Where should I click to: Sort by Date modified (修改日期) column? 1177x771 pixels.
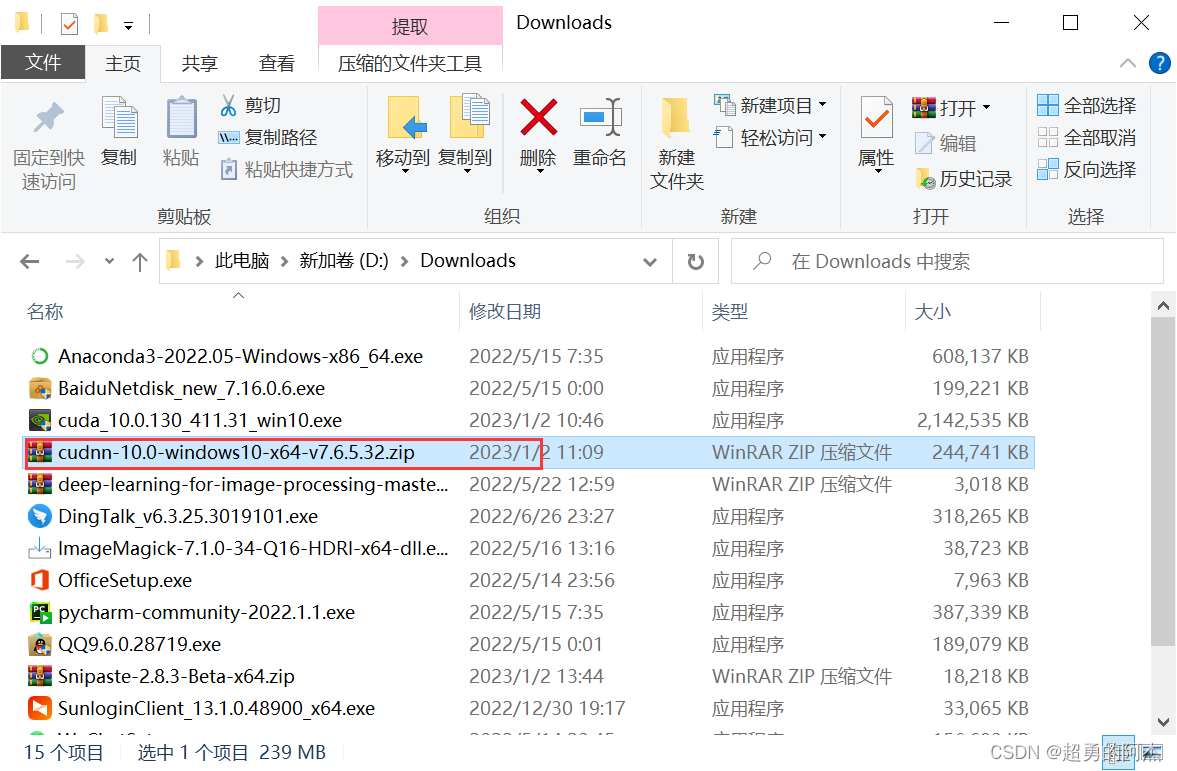tap(505, 312)
